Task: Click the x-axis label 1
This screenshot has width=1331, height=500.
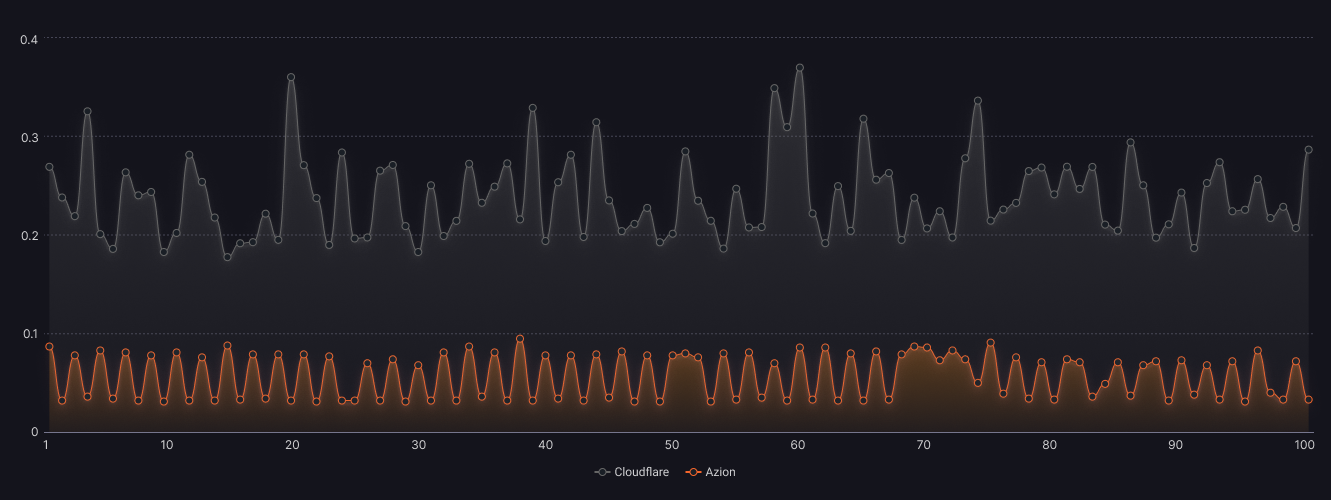Action: 46,445
